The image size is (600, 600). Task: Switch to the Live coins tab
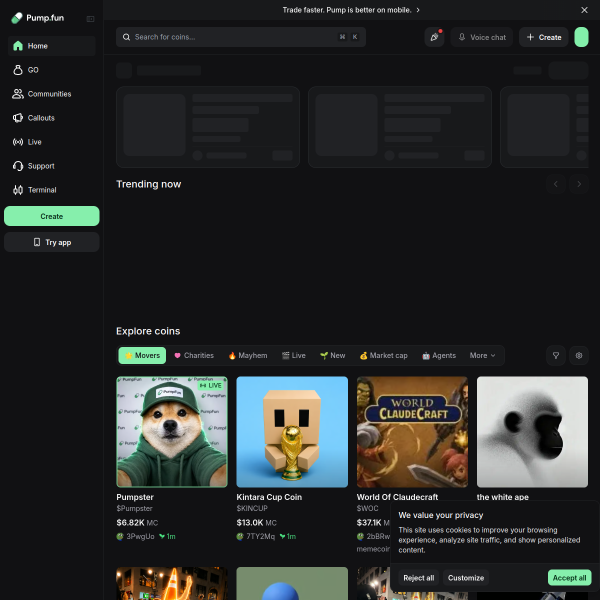[293, 355]
